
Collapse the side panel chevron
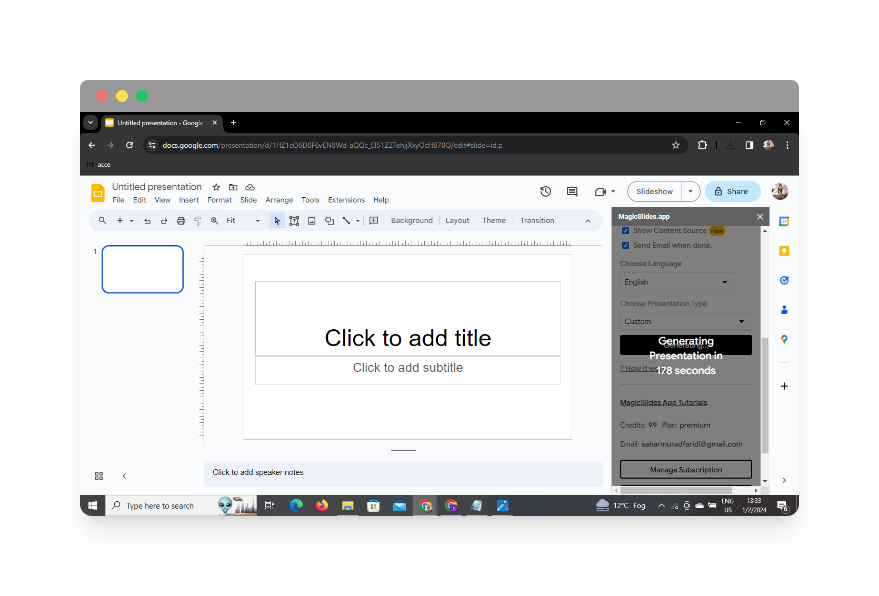tap(784, 481)
